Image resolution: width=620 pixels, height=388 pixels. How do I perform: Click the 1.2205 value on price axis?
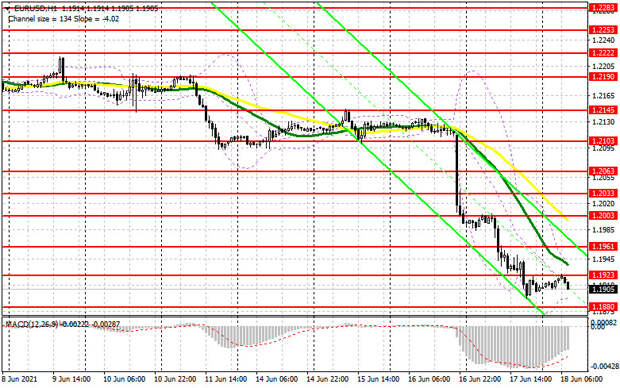tap(604, 66)
